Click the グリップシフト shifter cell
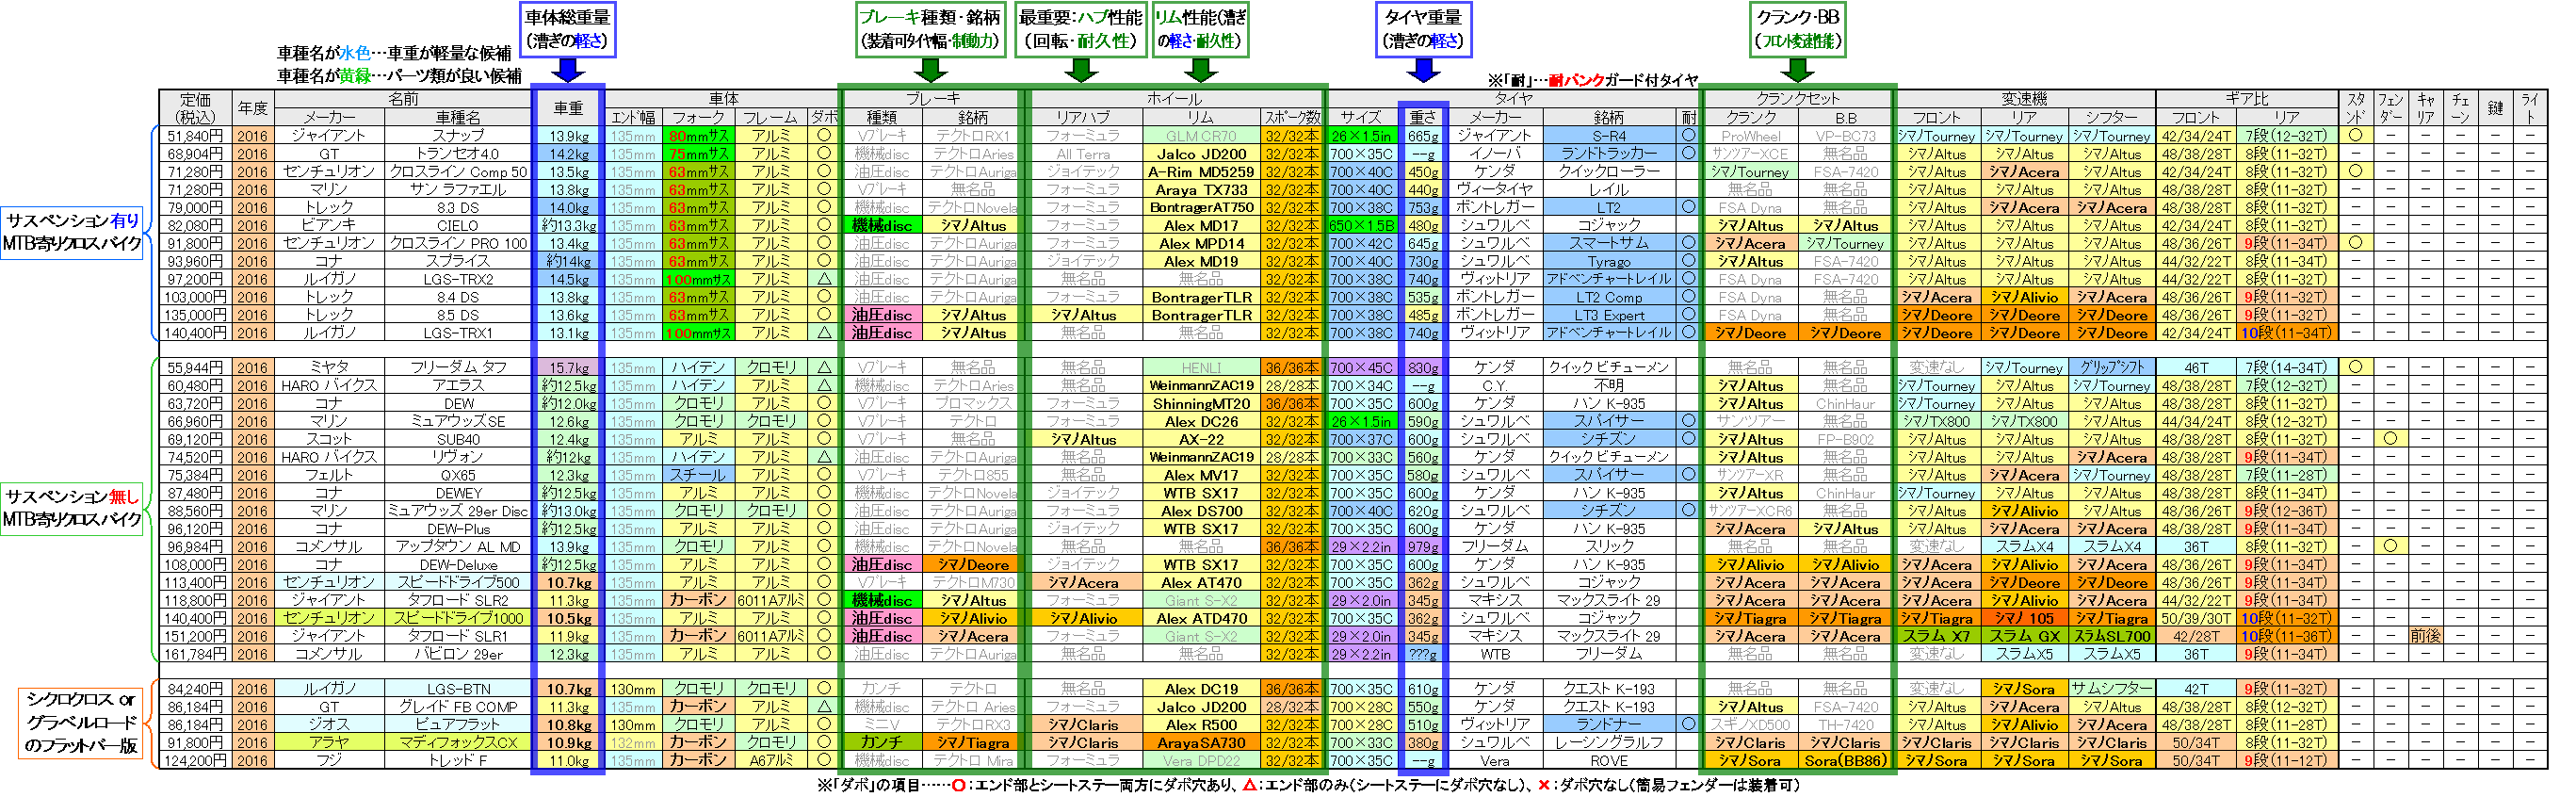 [2111, 368]
